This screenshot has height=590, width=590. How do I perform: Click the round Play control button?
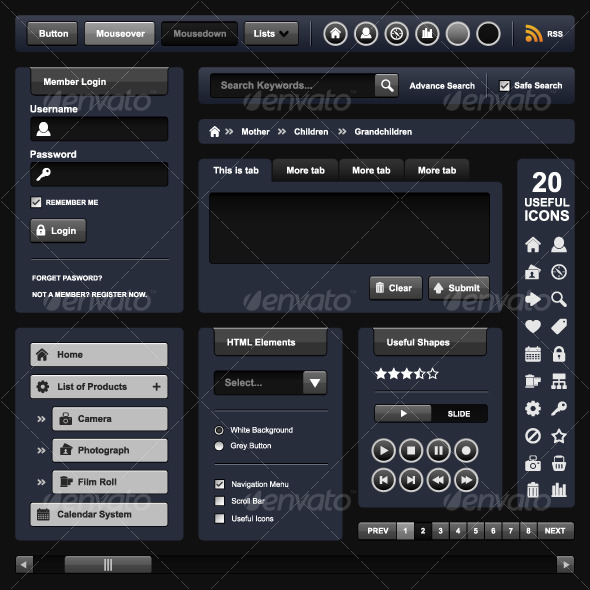pos(383,450)
